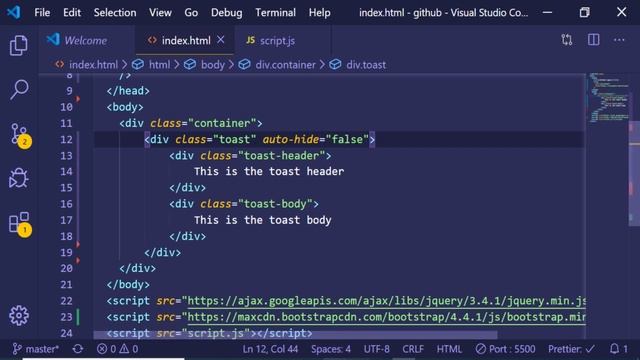Click the code minimap preview

click(608, 98)
